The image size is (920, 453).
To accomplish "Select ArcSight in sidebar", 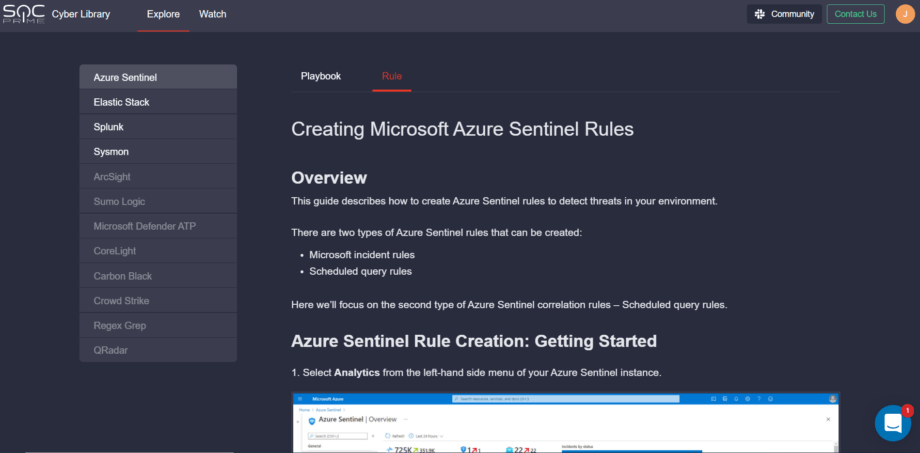I will point(158,177).
